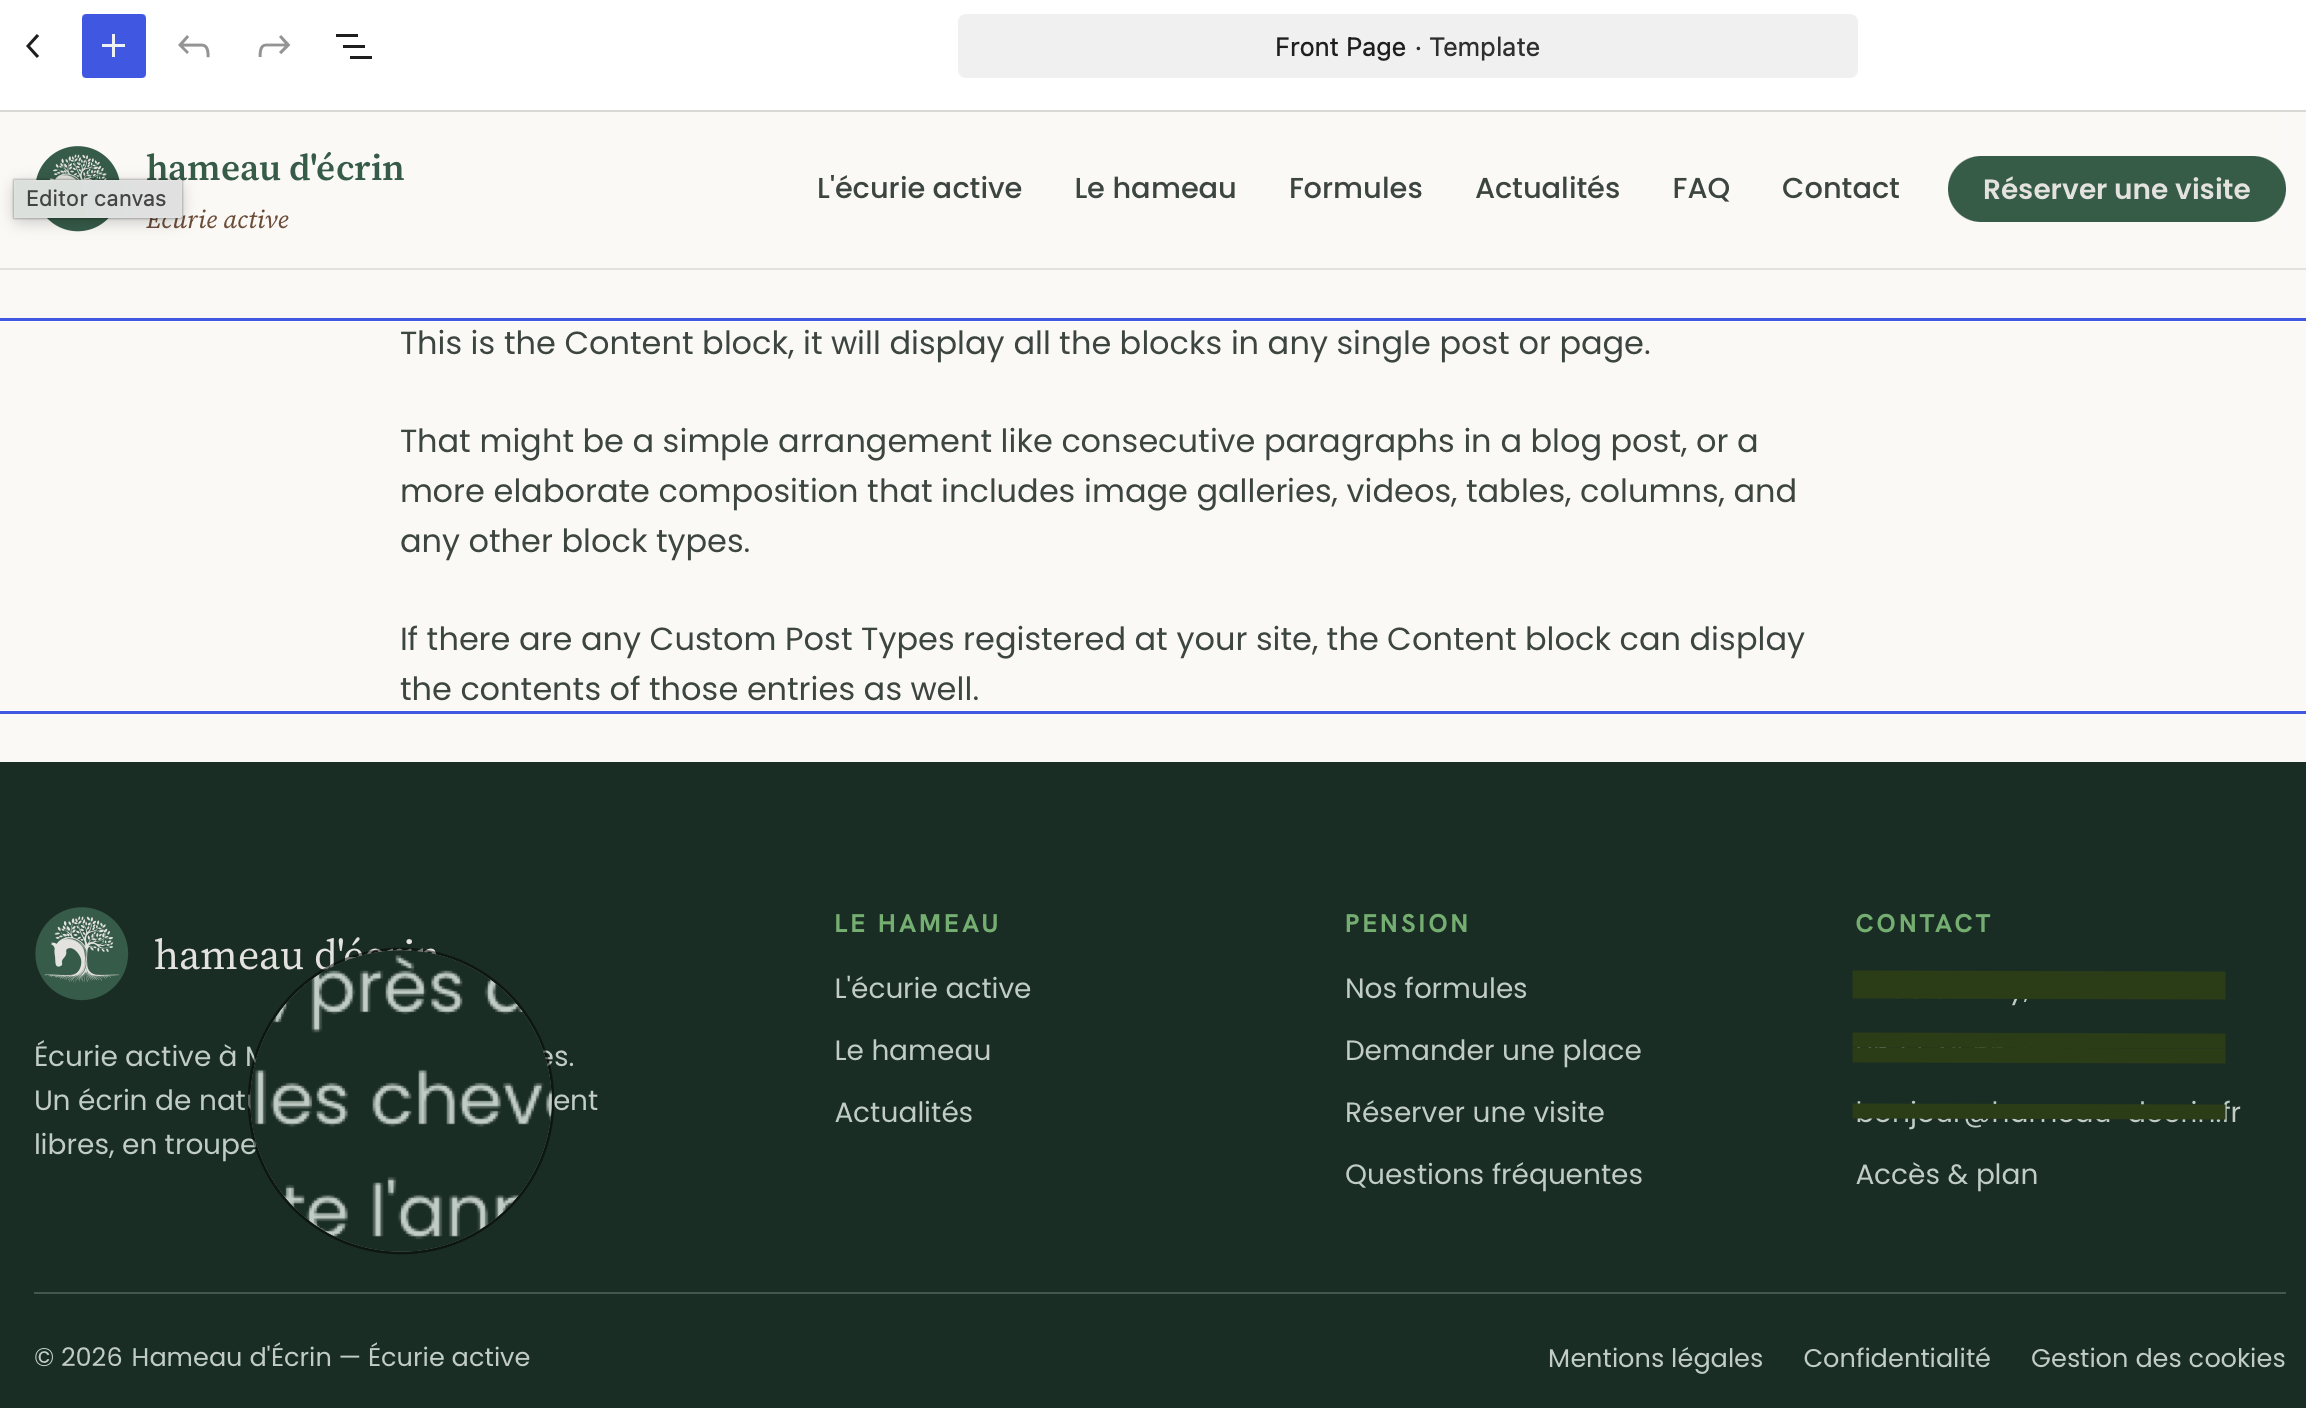
Task: Click the FAQ navigation item
Action: 1701,188
